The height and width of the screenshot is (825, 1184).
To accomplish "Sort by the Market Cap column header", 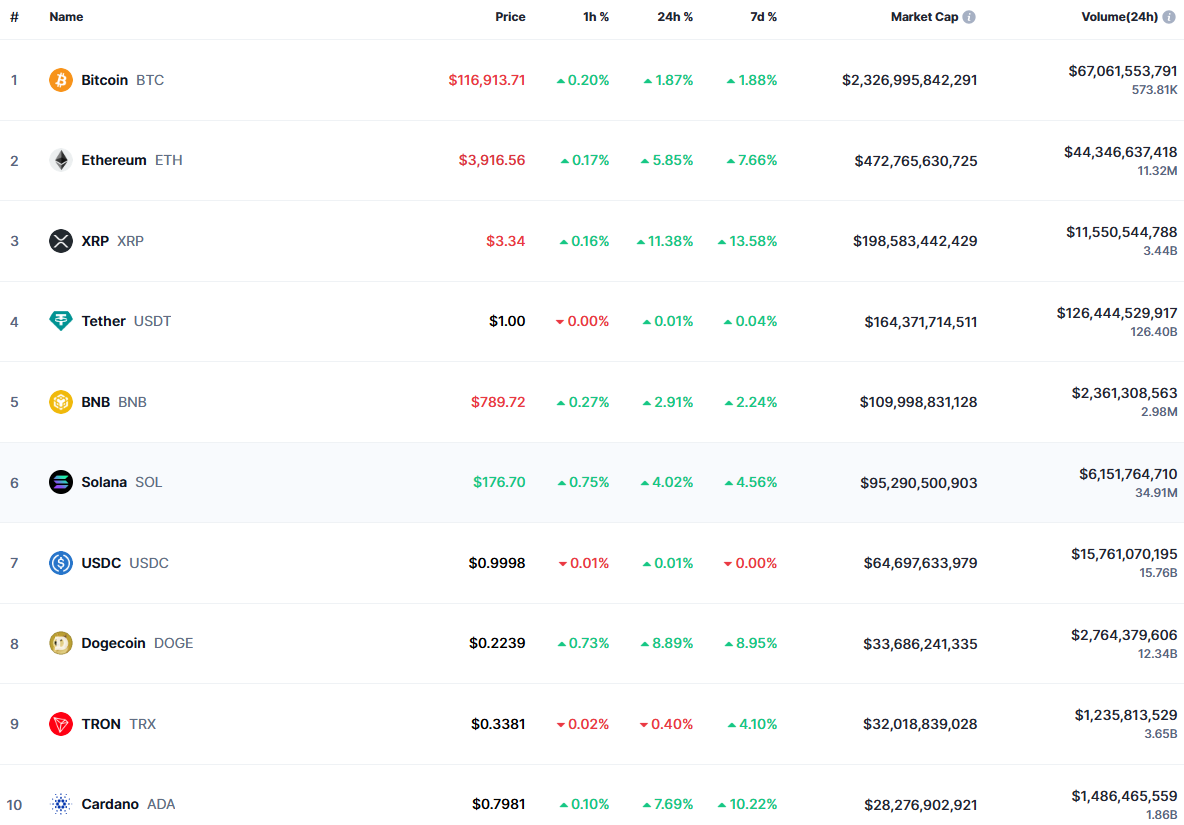I will (x=924, y=17).
